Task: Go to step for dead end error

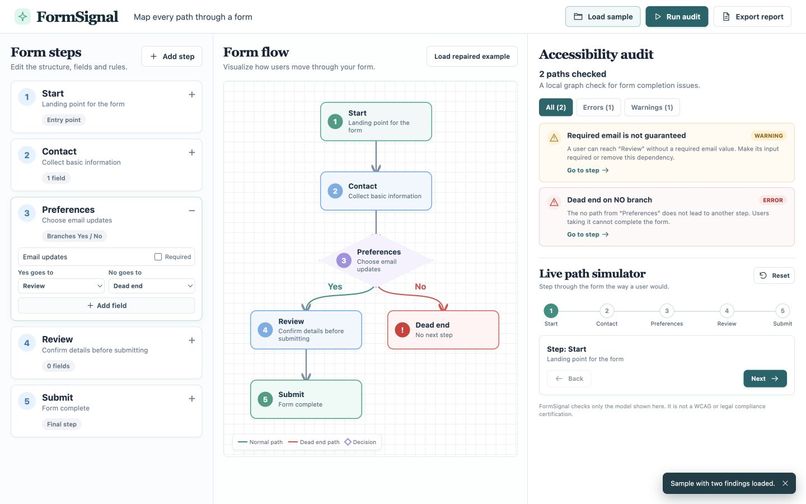Action: (588, 235)
